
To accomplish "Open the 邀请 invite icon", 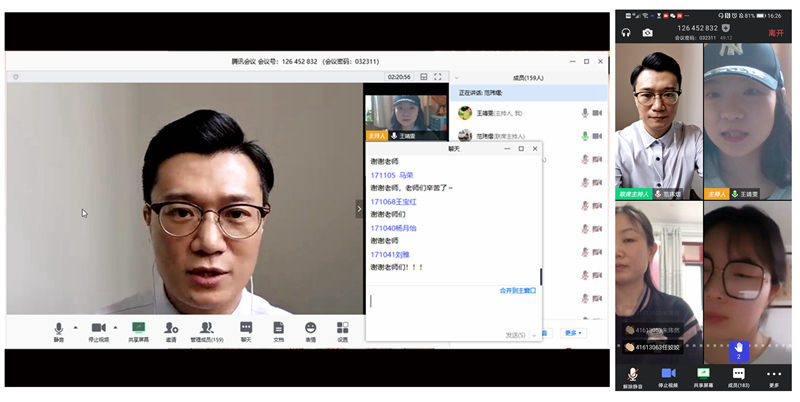I will (x=171, y=328).
